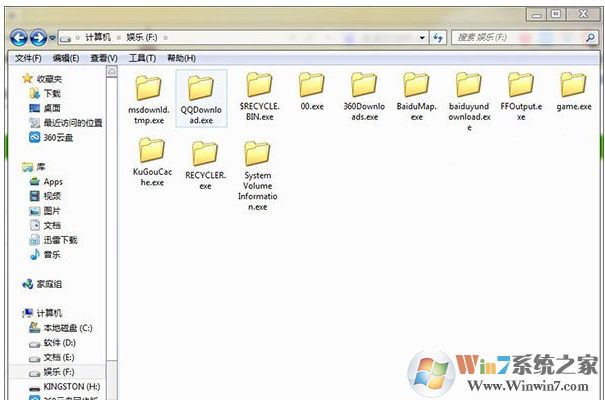Open the 视频 library

[x=45, y=196]
